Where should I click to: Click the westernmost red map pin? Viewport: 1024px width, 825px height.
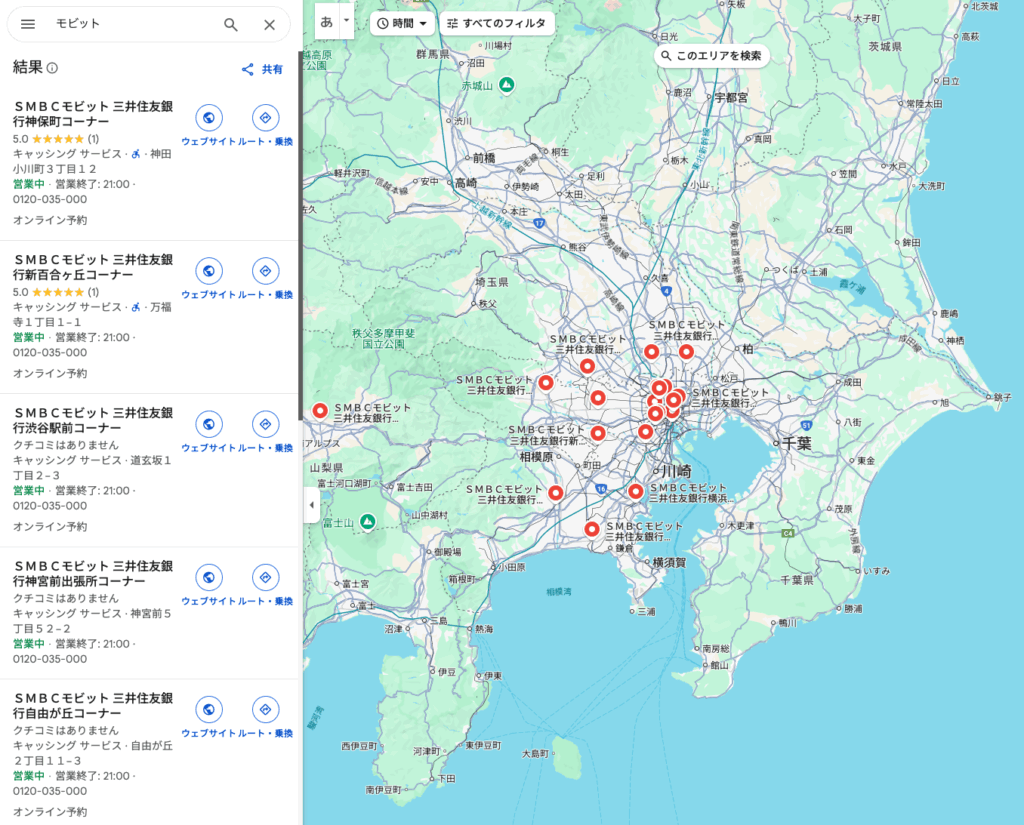coord(320,410)
